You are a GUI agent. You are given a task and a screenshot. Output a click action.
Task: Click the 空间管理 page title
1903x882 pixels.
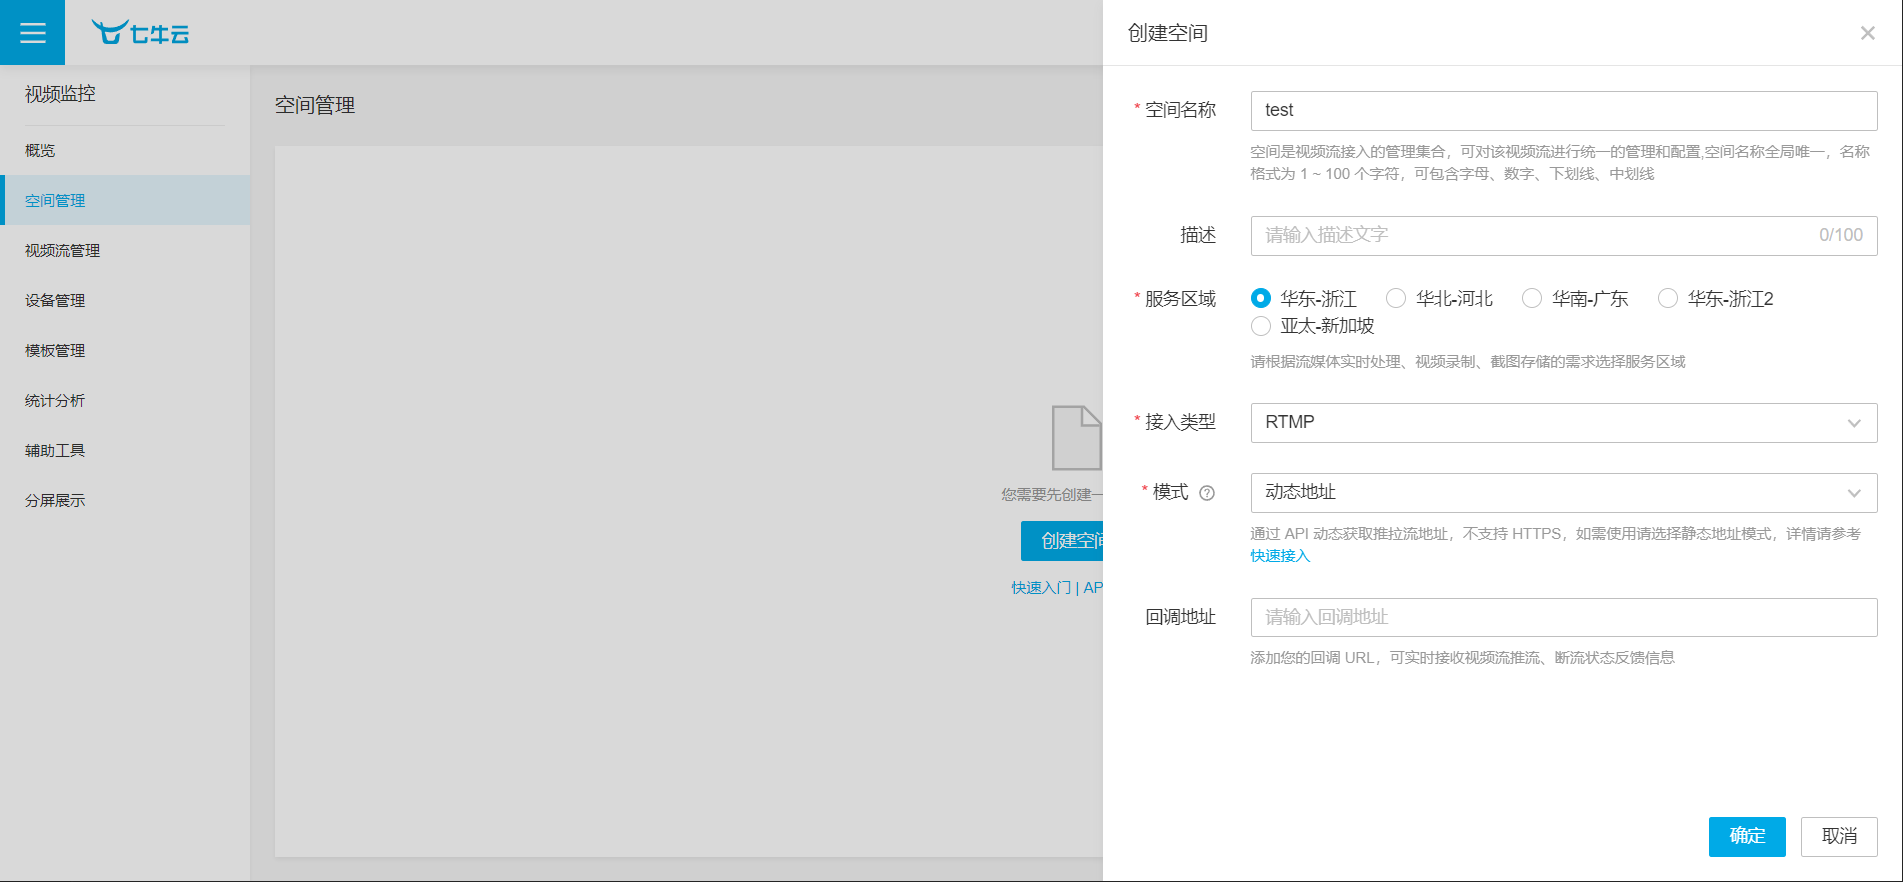click(315, 105)
